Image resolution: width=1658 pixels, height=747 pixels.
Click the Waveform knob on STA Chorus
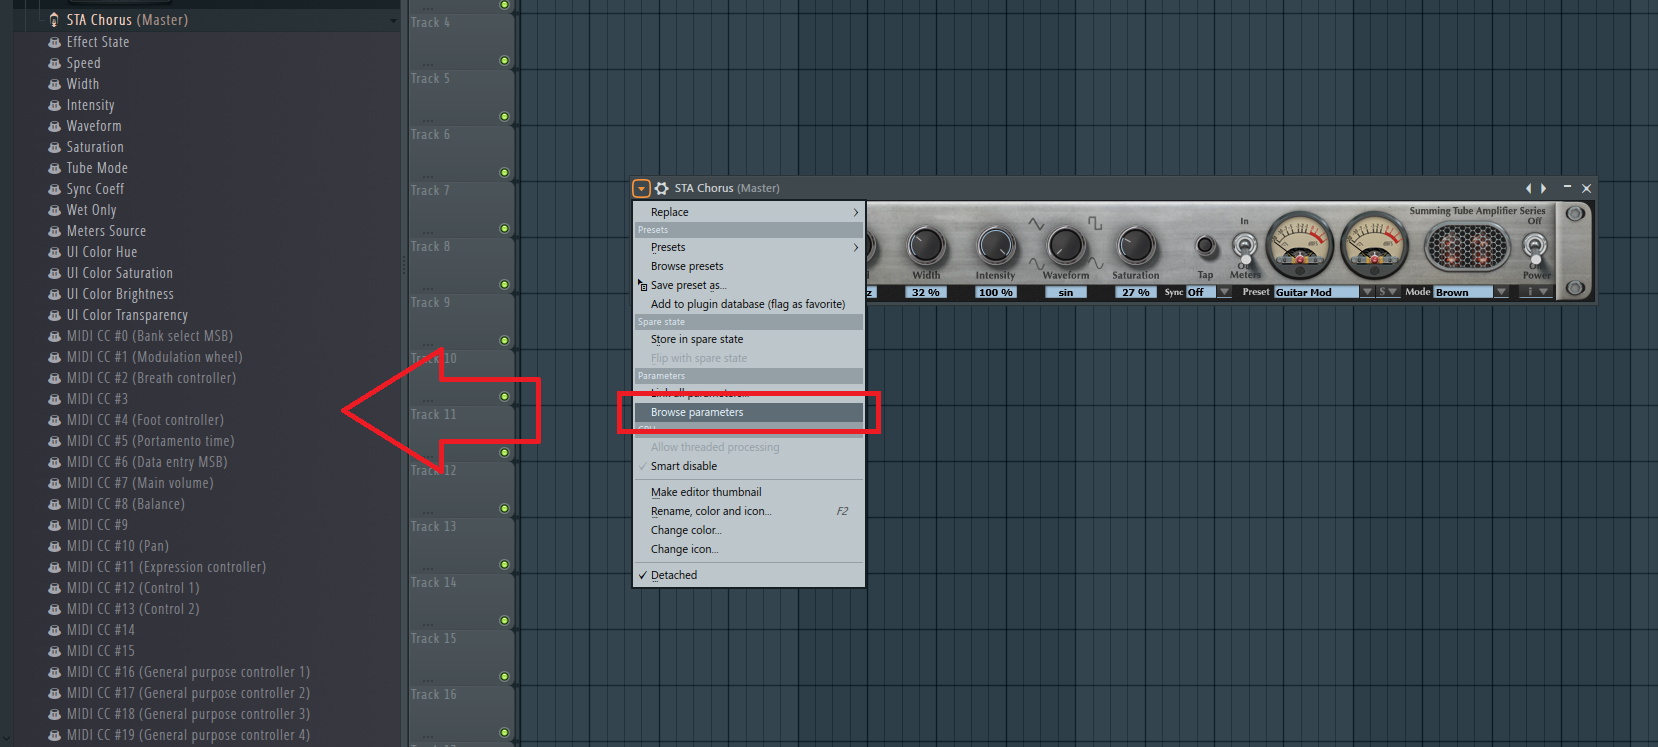click(x=1066, y=245)
